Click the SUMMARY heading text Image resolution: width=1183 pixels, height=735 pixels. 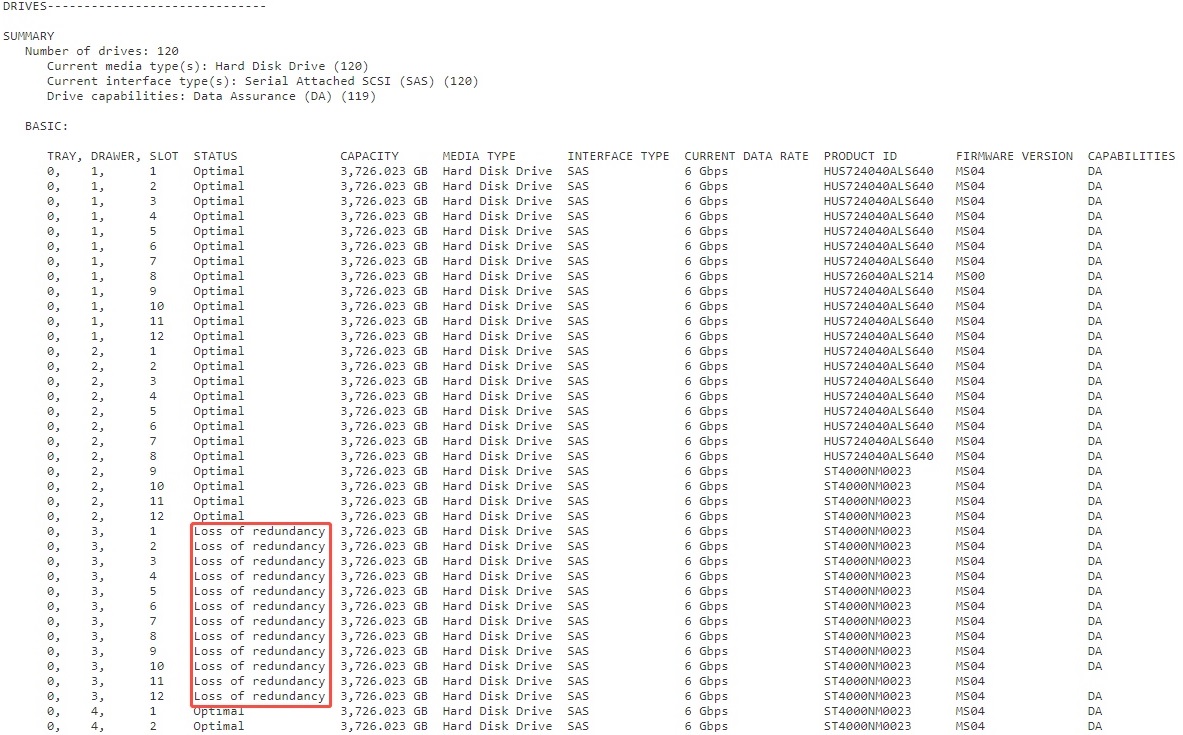(29, 36)
